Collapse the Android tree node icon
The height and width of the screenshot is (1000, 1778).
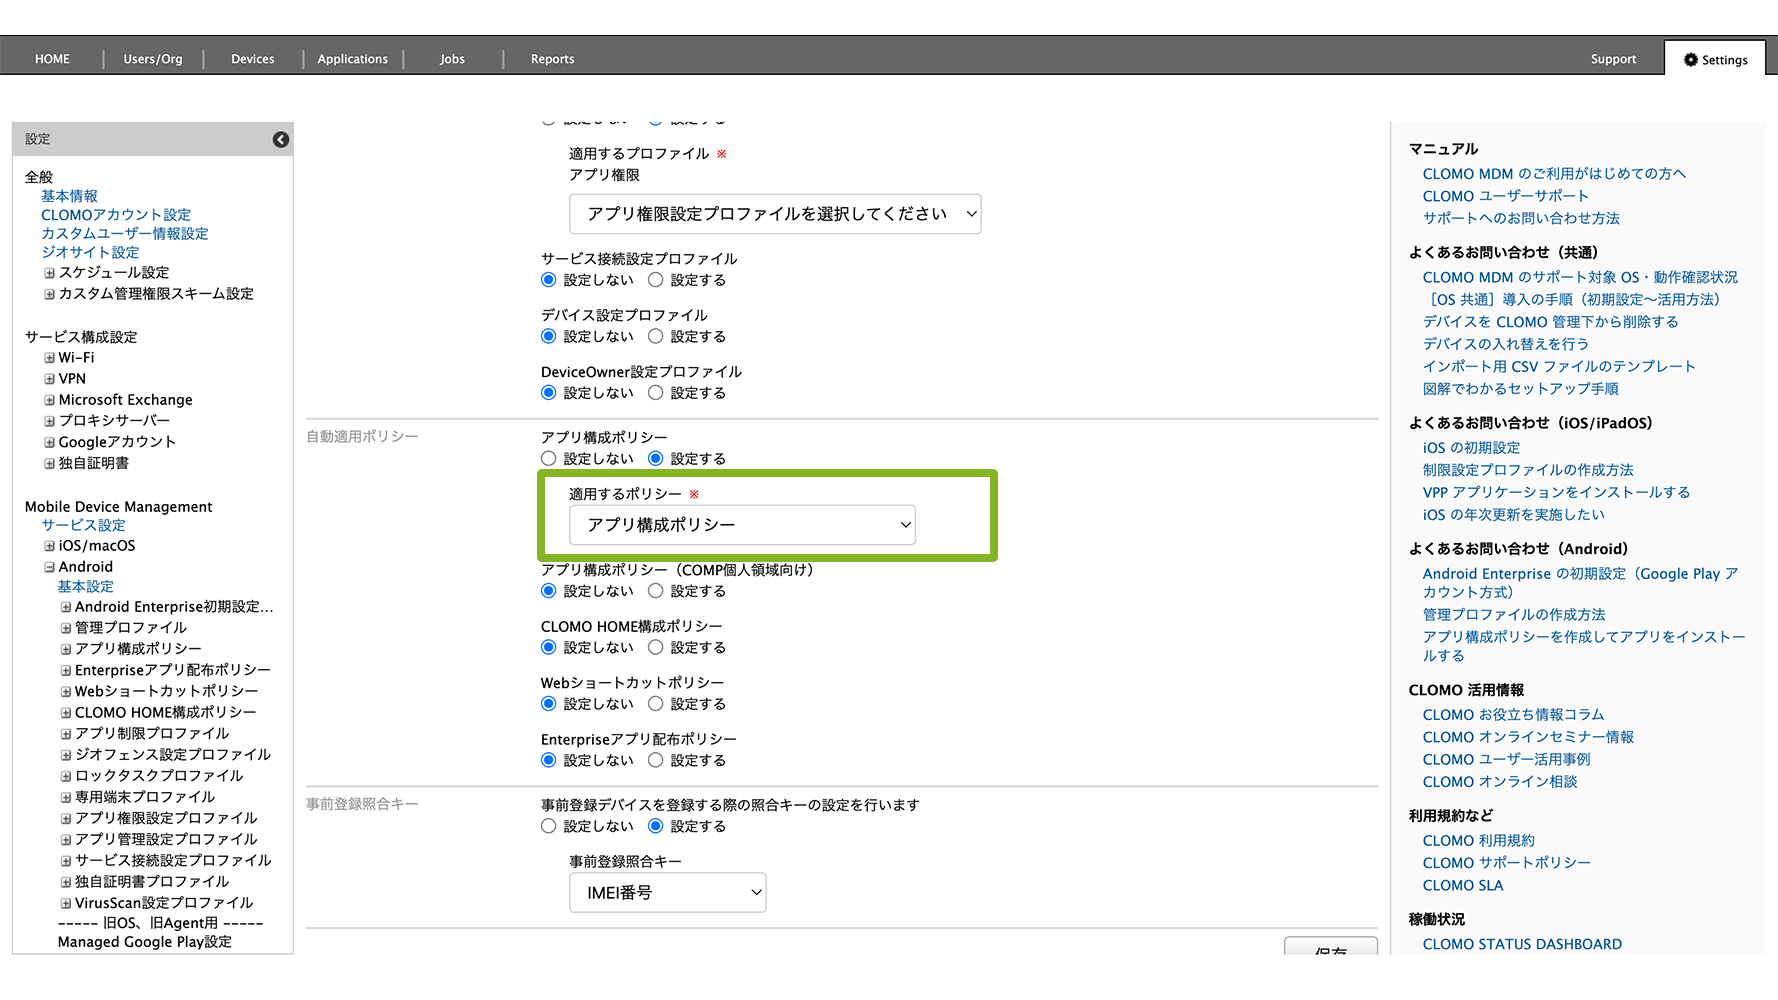49,567
